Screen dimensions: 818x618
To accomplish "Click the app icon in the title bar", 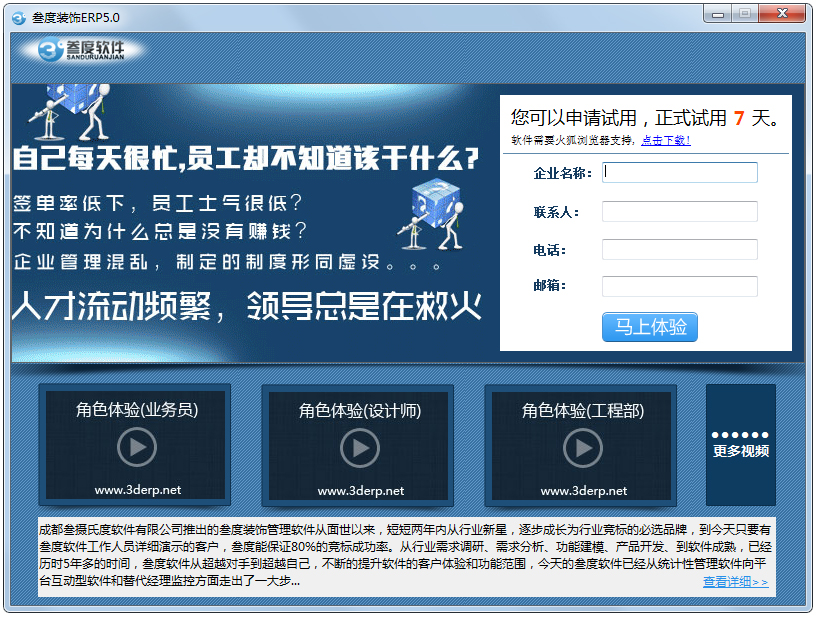I will [17, 17].
